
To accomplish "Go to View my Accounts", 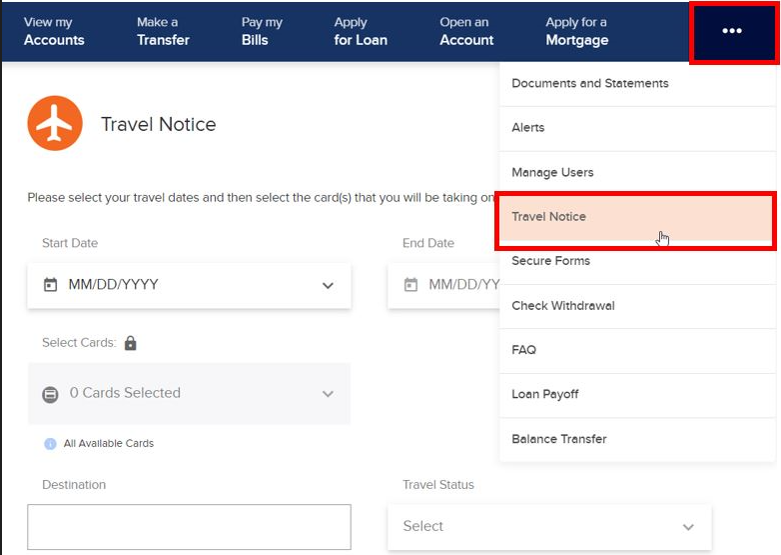I will click(x=54, y=31).
